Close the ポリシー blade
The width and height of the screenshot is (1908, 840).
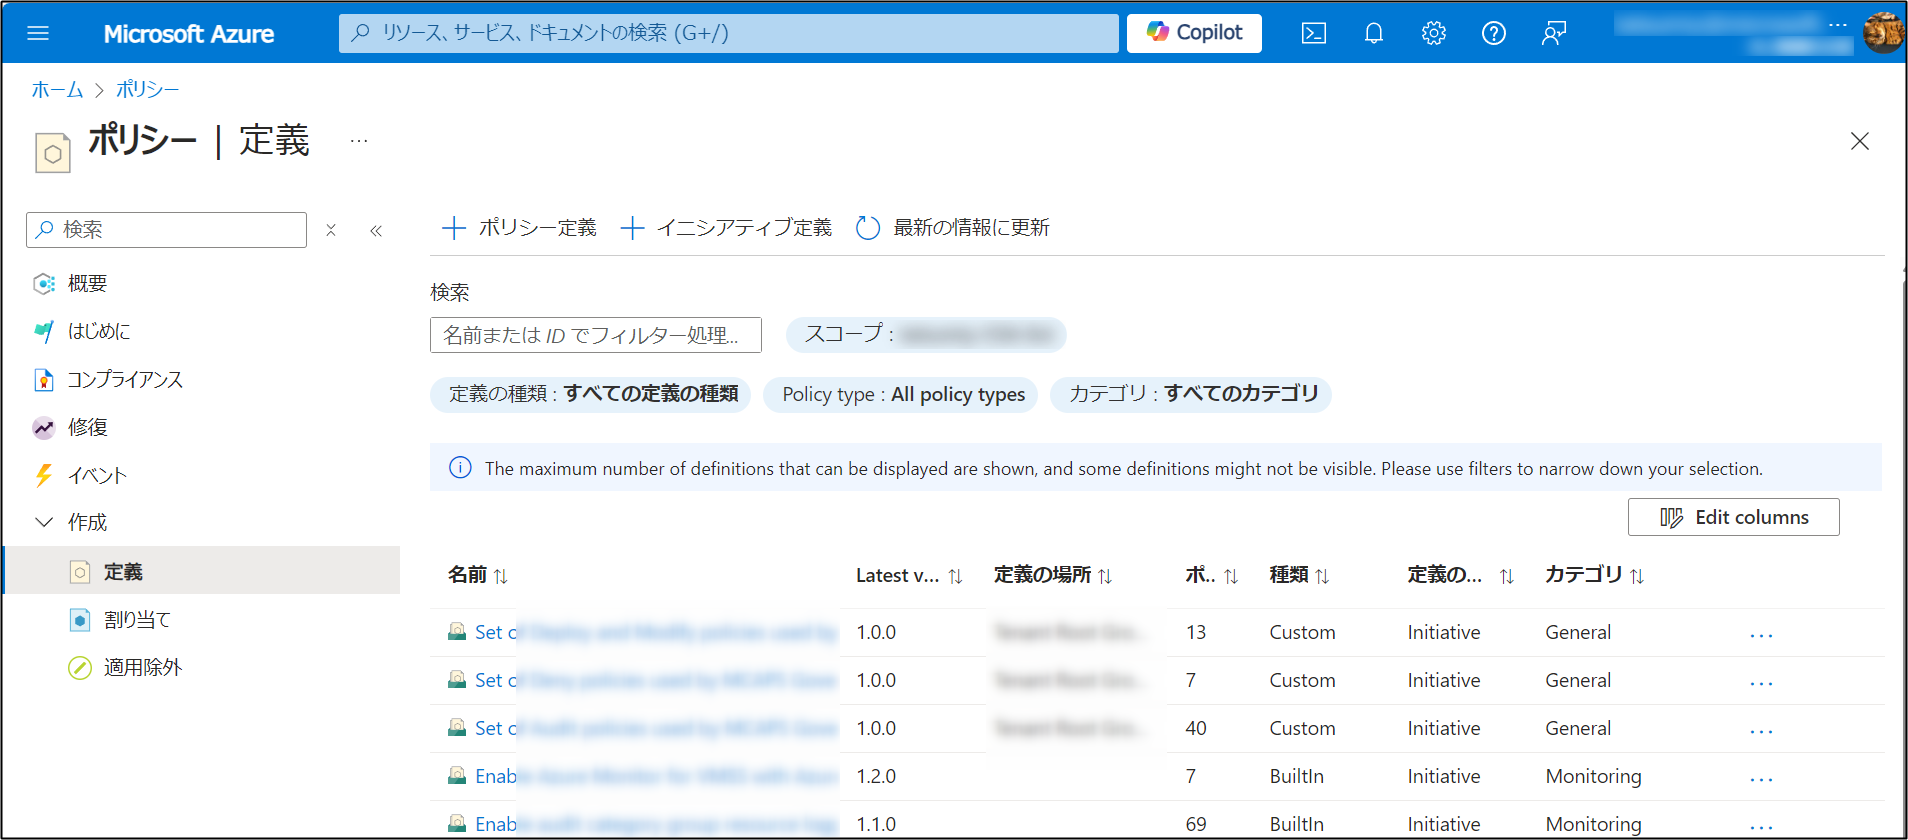click(x=1860, y=141)
